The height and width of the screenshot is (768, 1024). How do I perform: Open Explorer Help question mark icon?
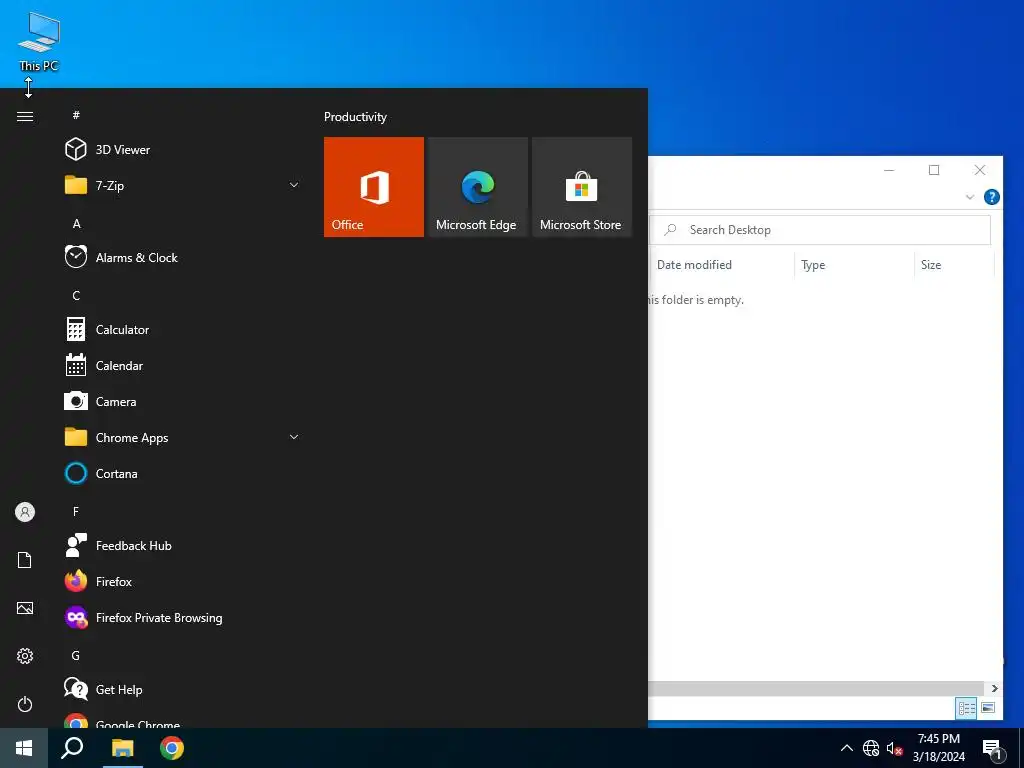point(991,197)
